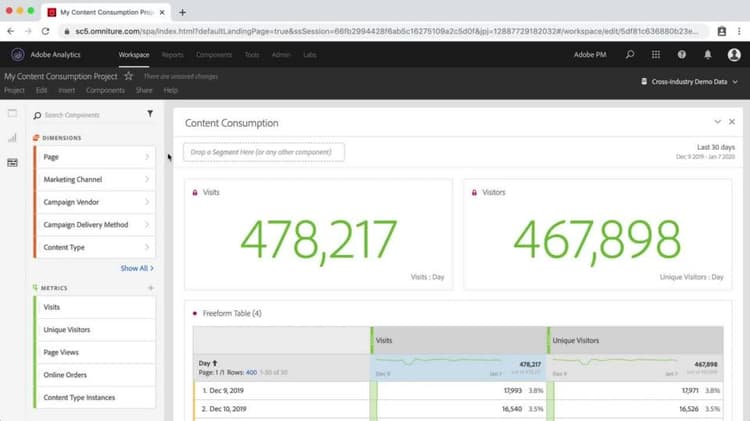Switch to Panels rail icon
This screenshot has width=750, height=421.
[12, 113]
